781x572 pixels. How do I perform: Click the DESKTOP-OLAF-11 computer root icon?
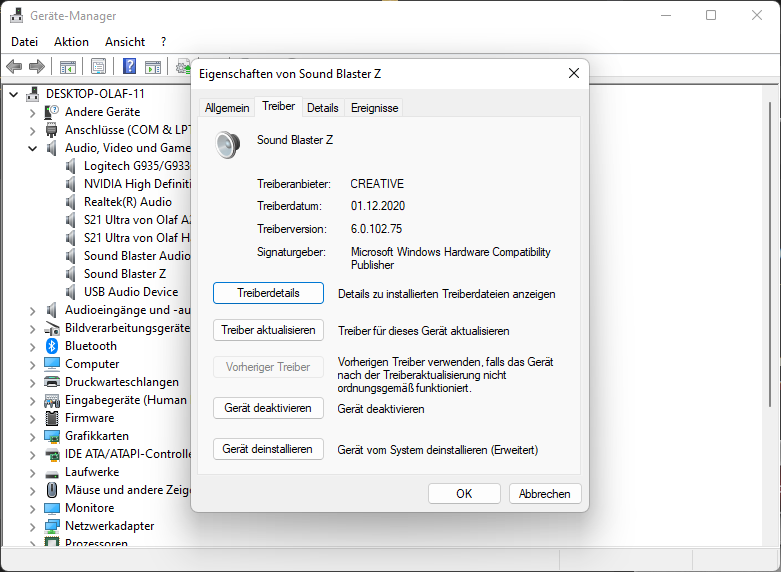33,93
